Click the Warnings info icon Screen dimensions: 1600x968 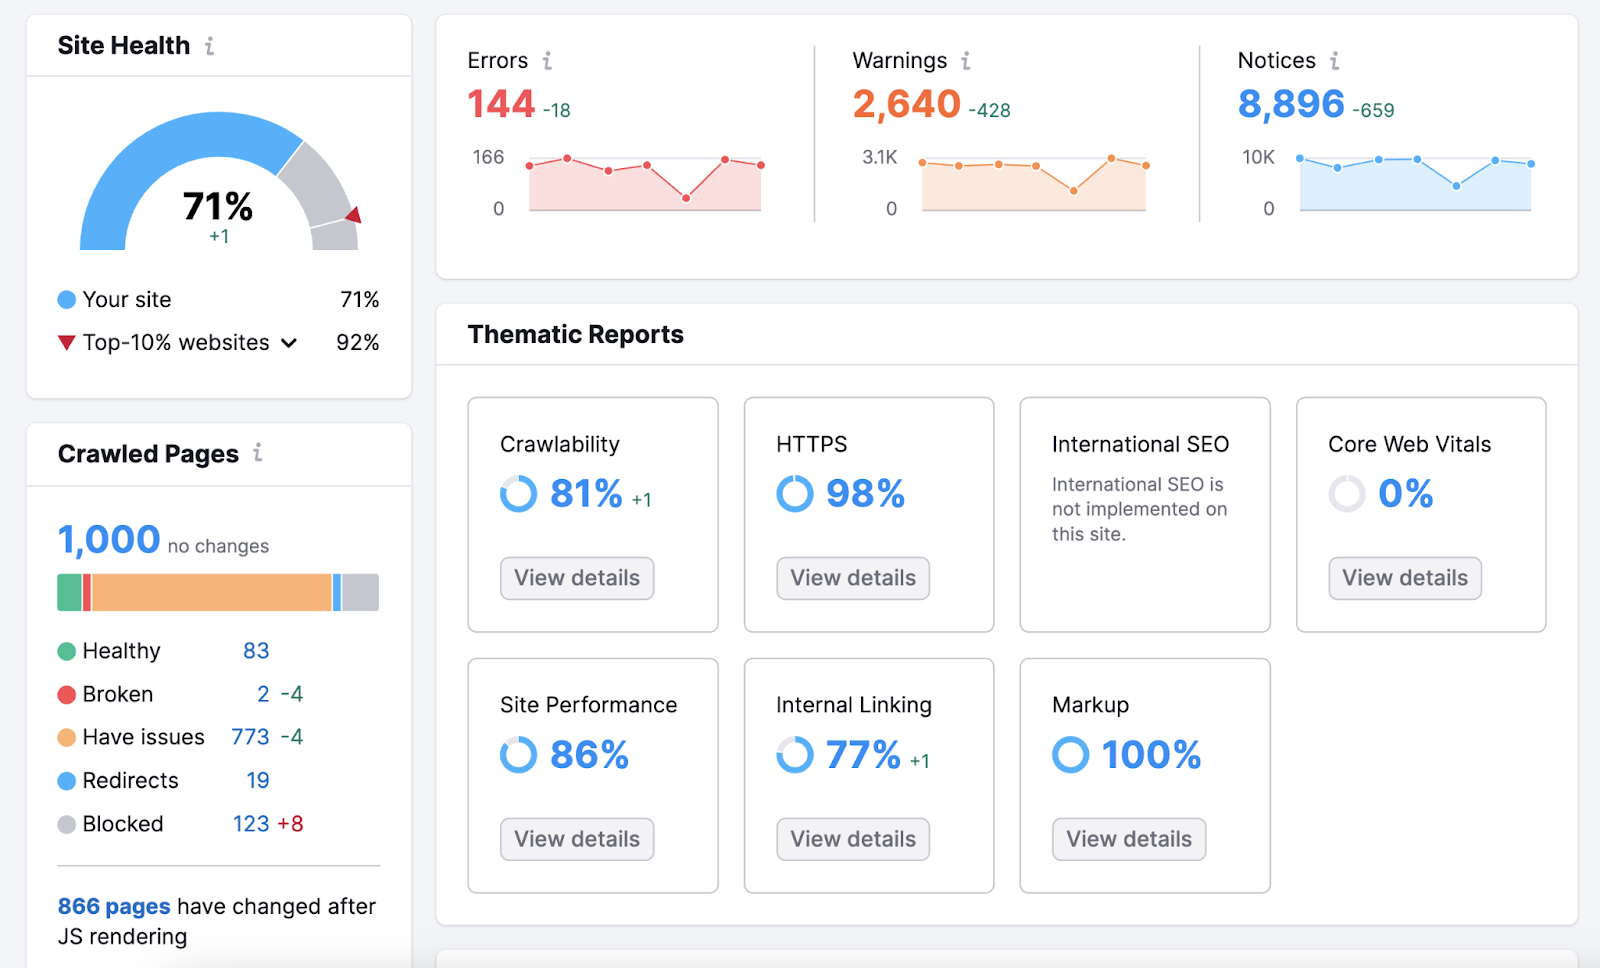tap(965, 60)
